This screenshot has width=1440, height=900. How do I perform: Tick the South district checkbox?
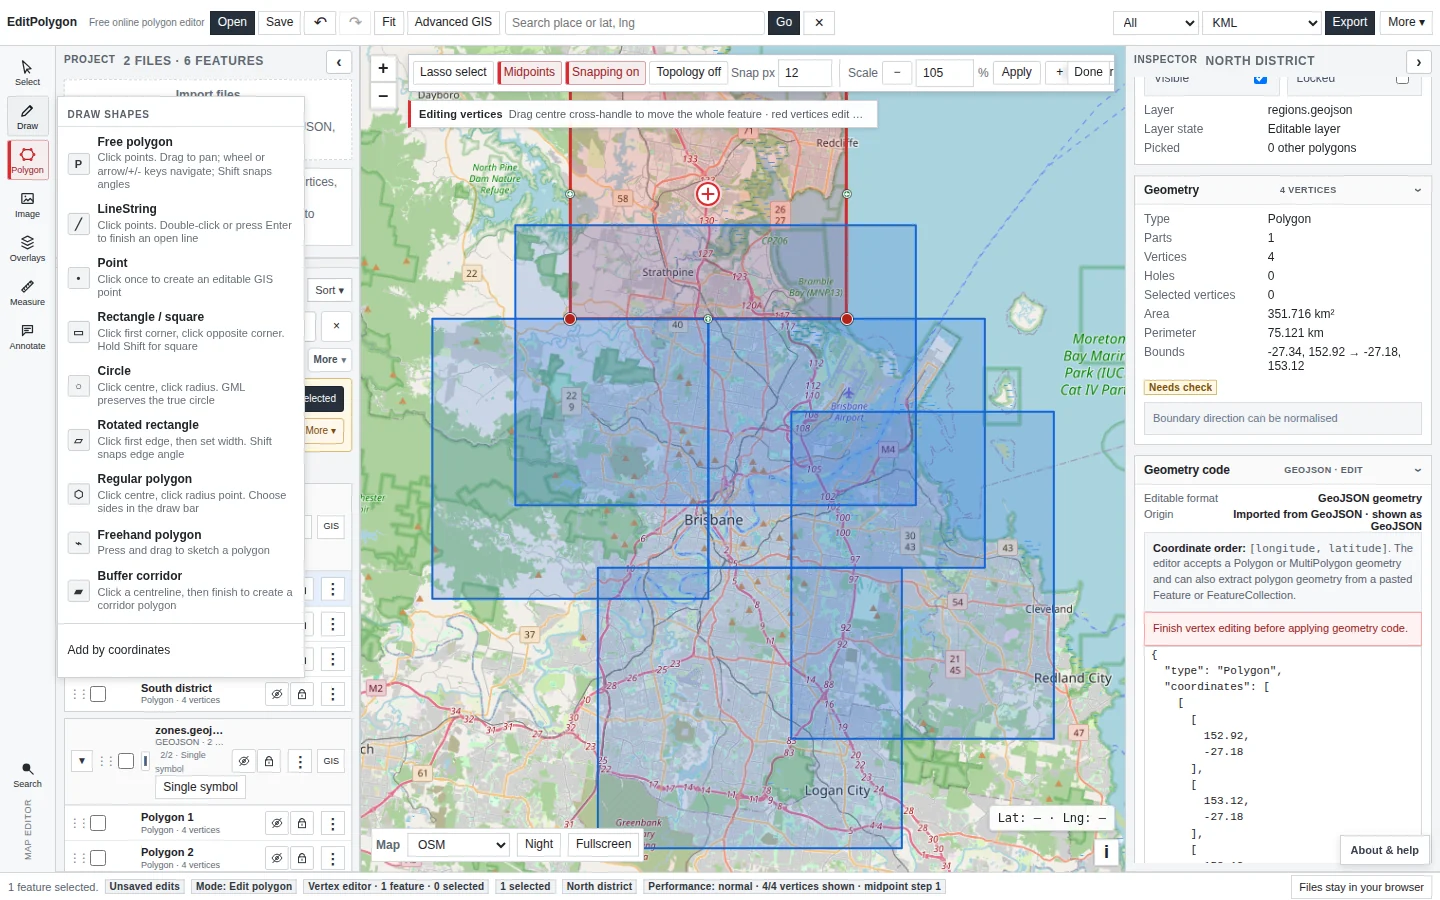tap(98, 694)
